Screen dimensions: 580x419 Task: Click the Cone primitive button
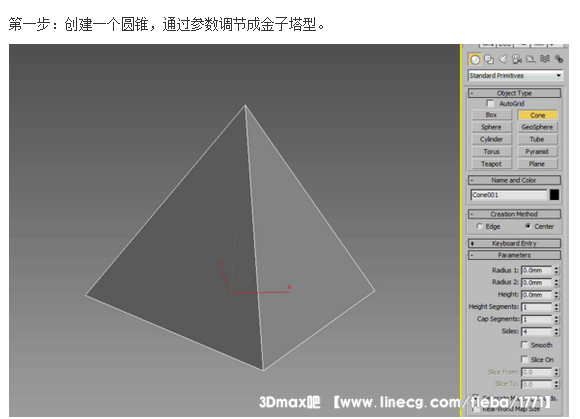pyautogui.click(x=537, y=115)
